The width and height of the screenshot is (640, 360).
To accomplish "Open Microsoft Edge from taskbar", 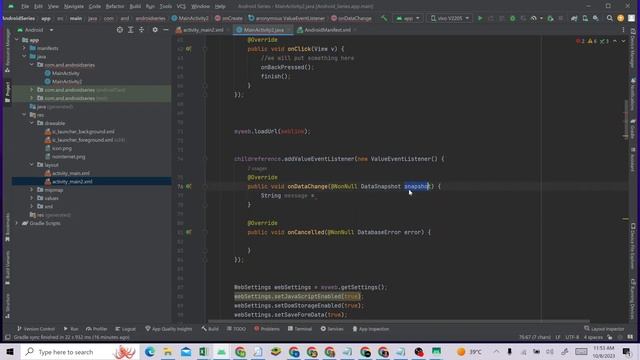I will [149, 352].
